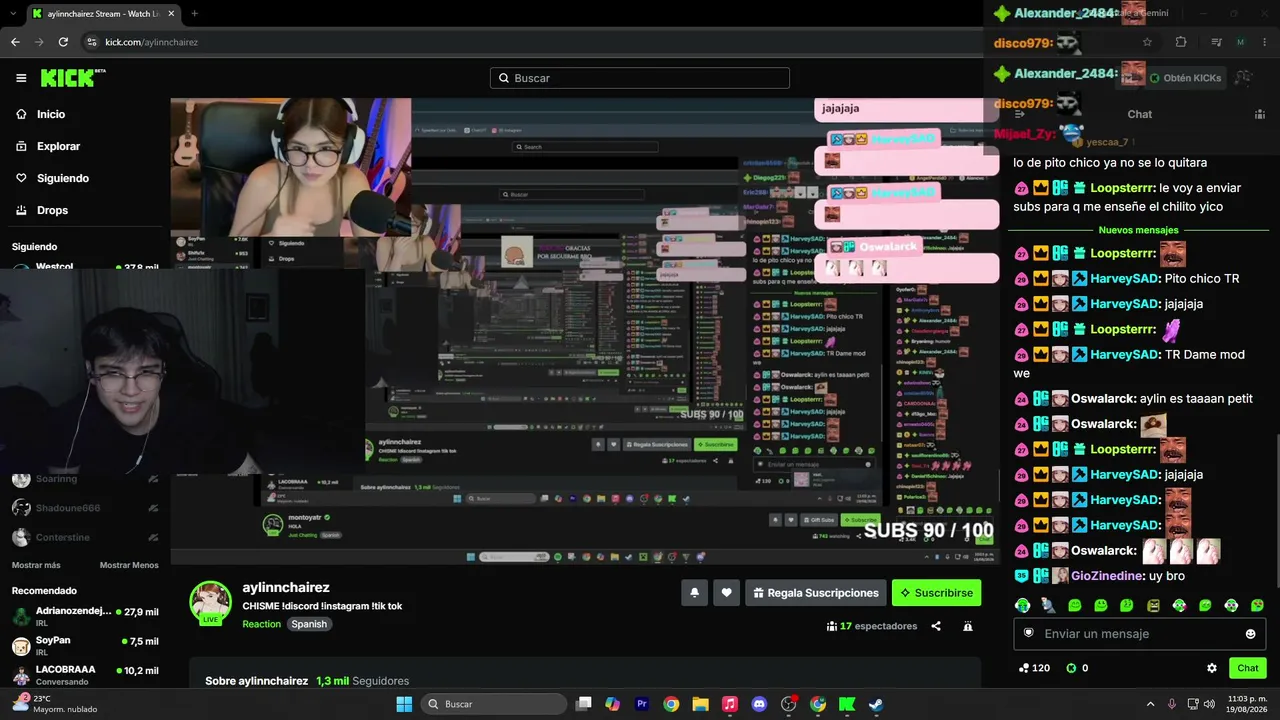Open Steam from the taskbar
Screen dimensions: 1280x720
(x=876, y=704)
